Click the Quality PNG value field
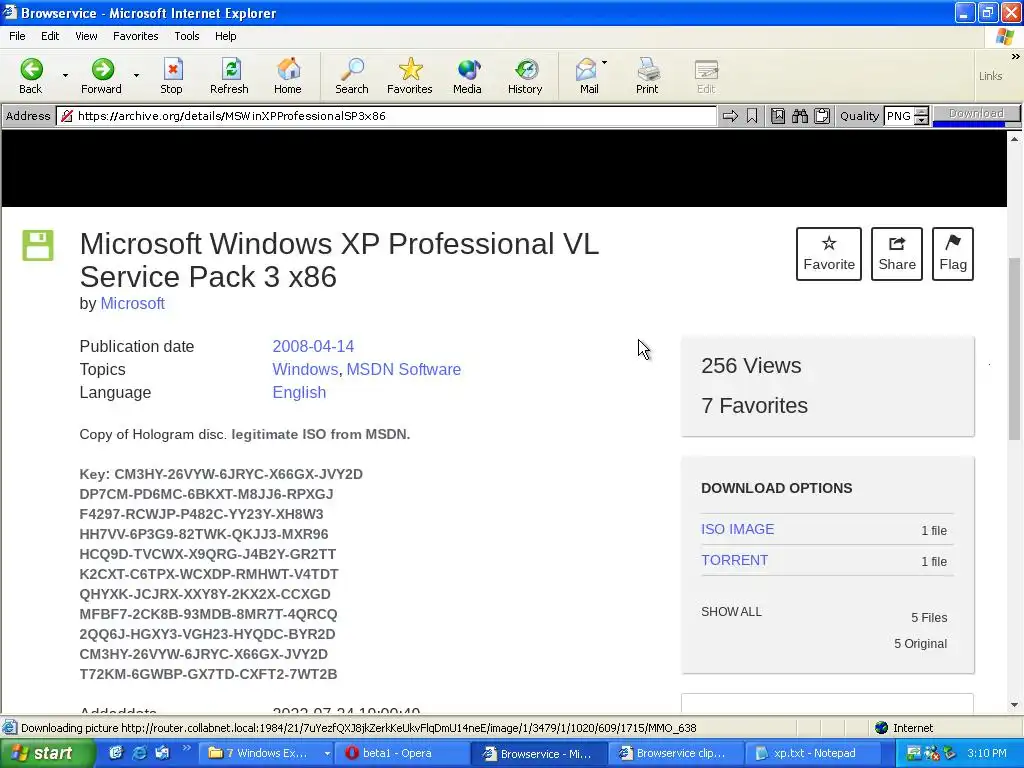This screenshot has width=1024, height=768. 899,116
